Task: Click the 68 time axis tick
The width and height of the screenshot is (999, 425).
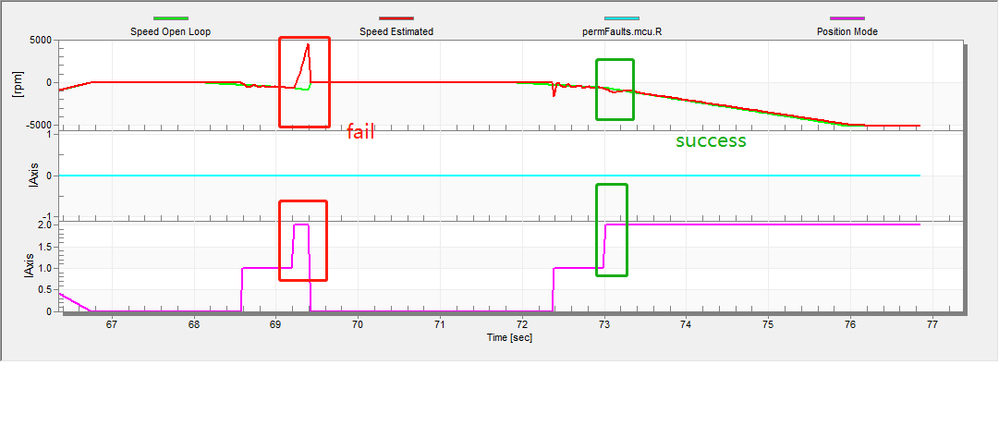Action: (194, 325)
